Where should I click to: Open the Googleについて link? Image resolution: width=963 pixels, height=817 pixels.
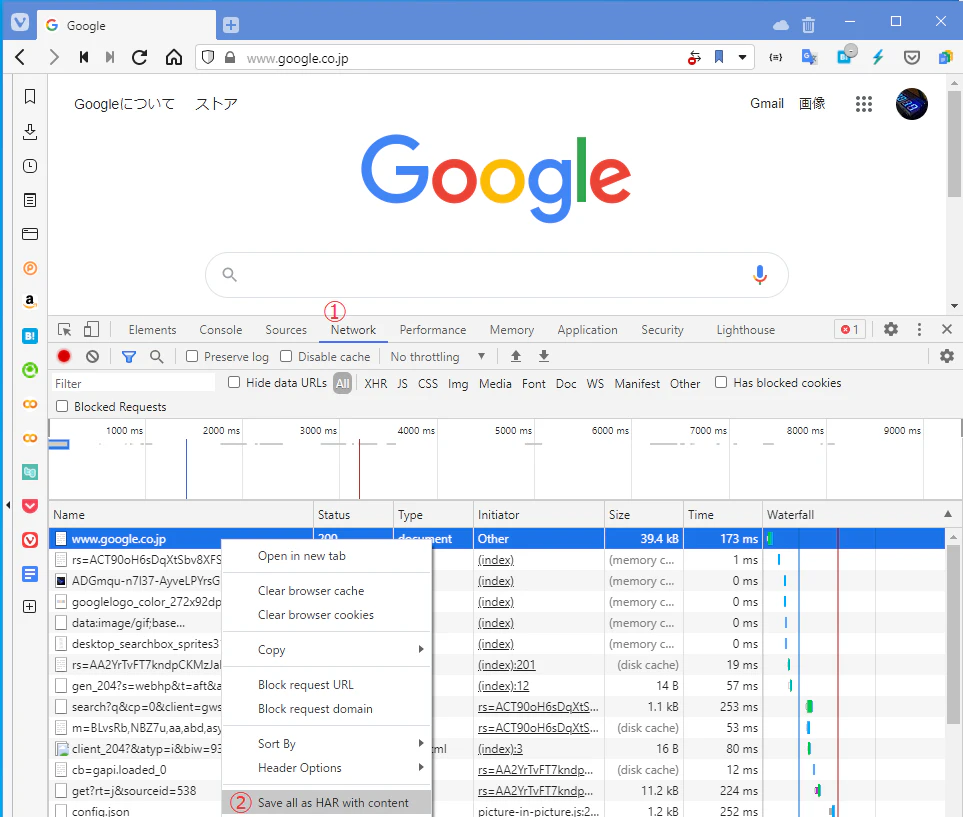124,104
